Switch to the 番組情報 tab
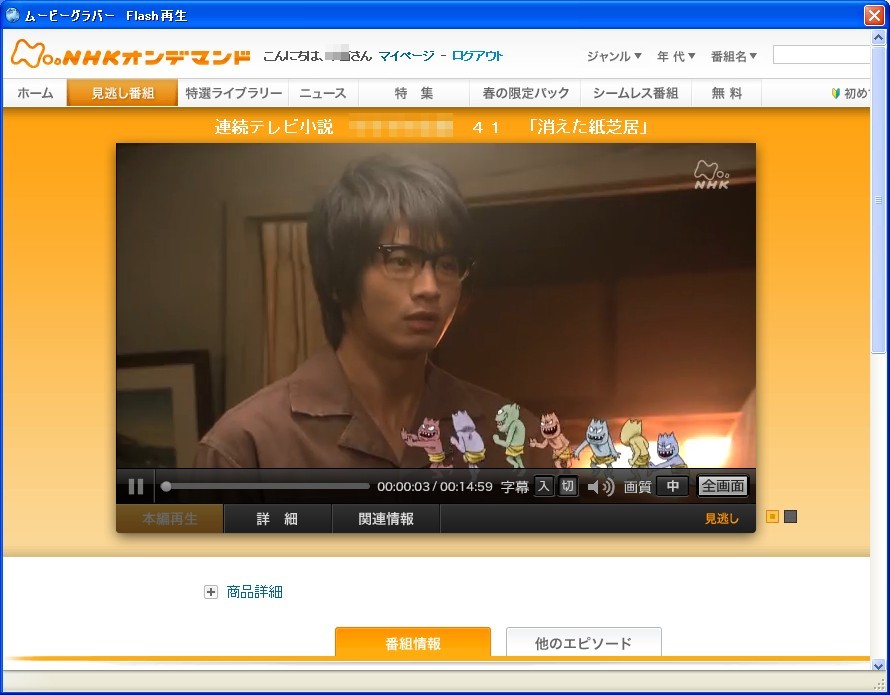Viewport: 890px width, 695px height. point(413,642)
